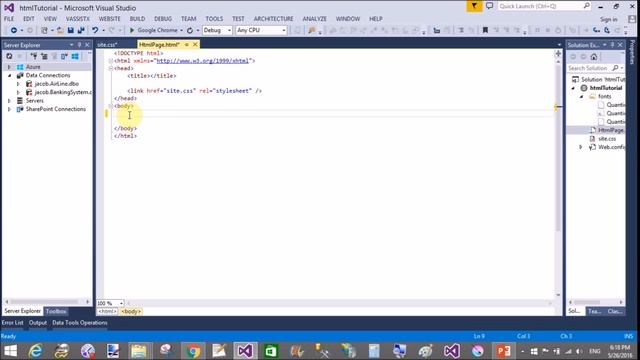Click the Home icon in Solution Explorer
The width and height of the screenshot is (640, 360).
pyautogui.click(x=594, y=57)
